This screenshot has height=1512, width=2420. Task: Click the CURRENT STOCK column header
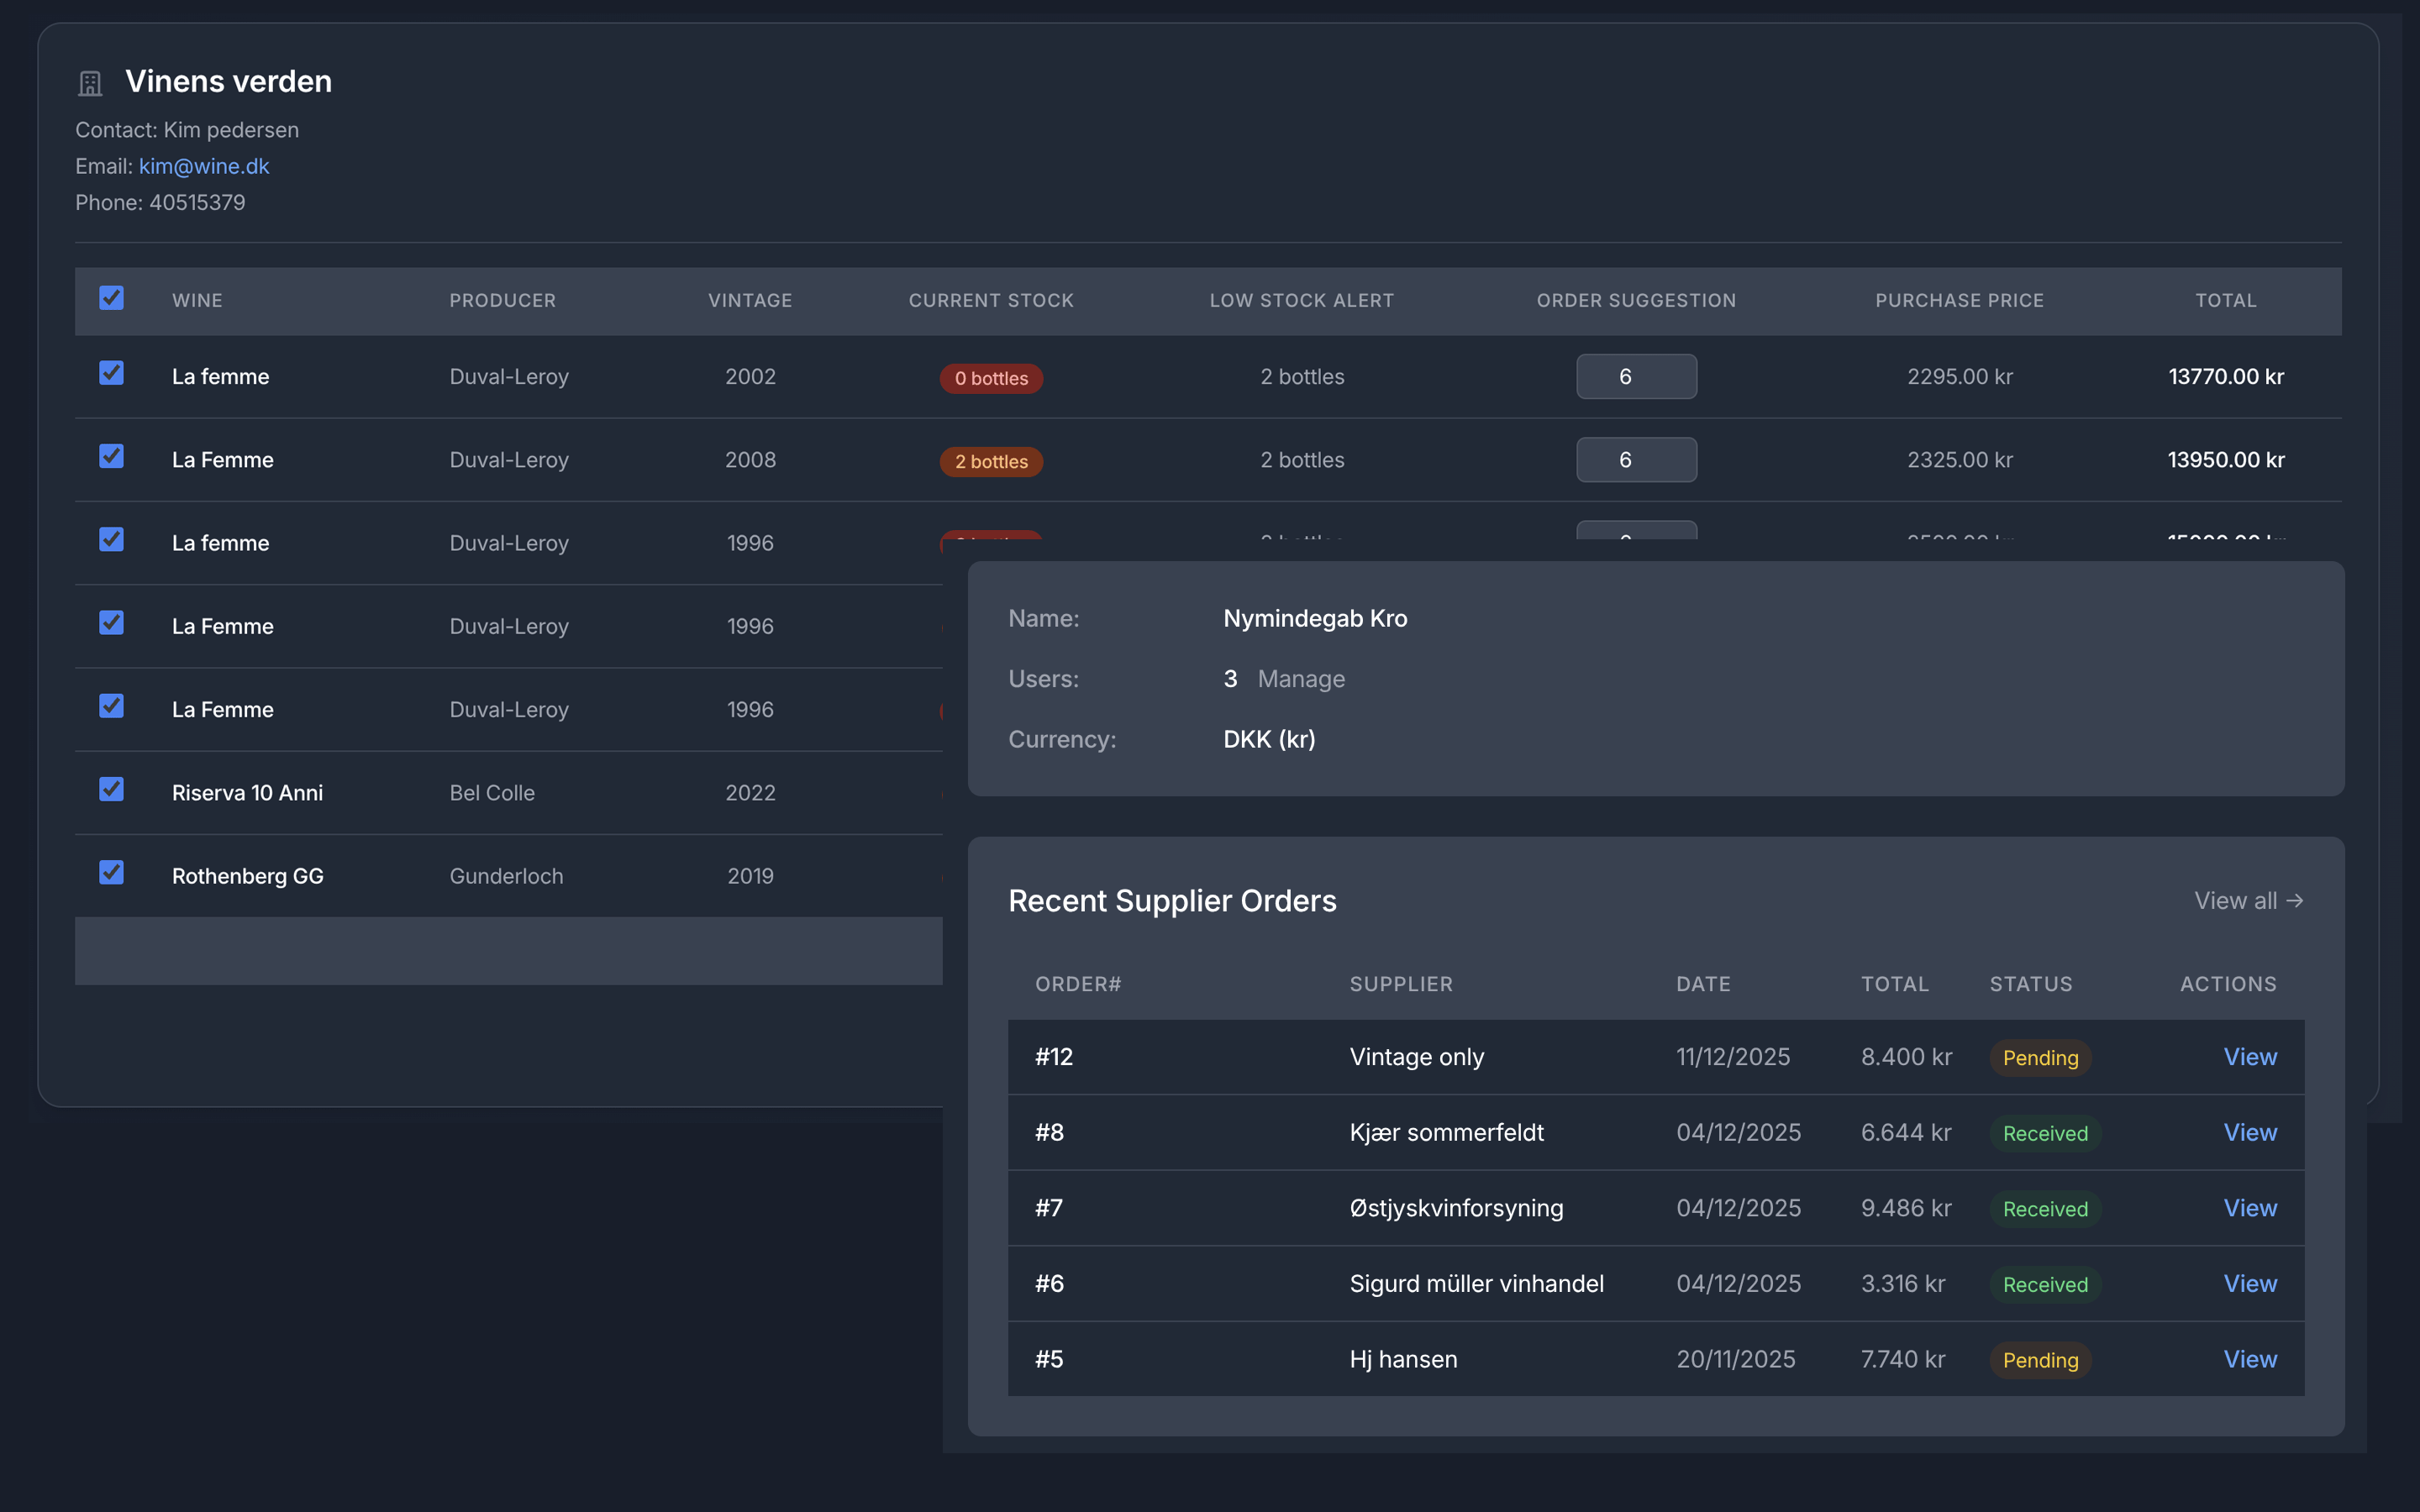tap(991, 300)
